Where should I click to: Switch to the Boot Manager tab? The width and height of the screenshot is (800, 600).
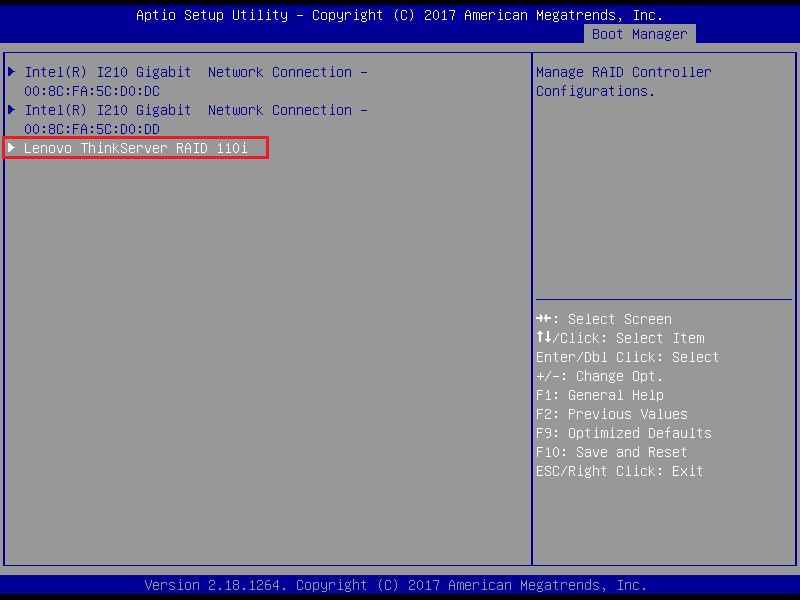tap(639, 34)
